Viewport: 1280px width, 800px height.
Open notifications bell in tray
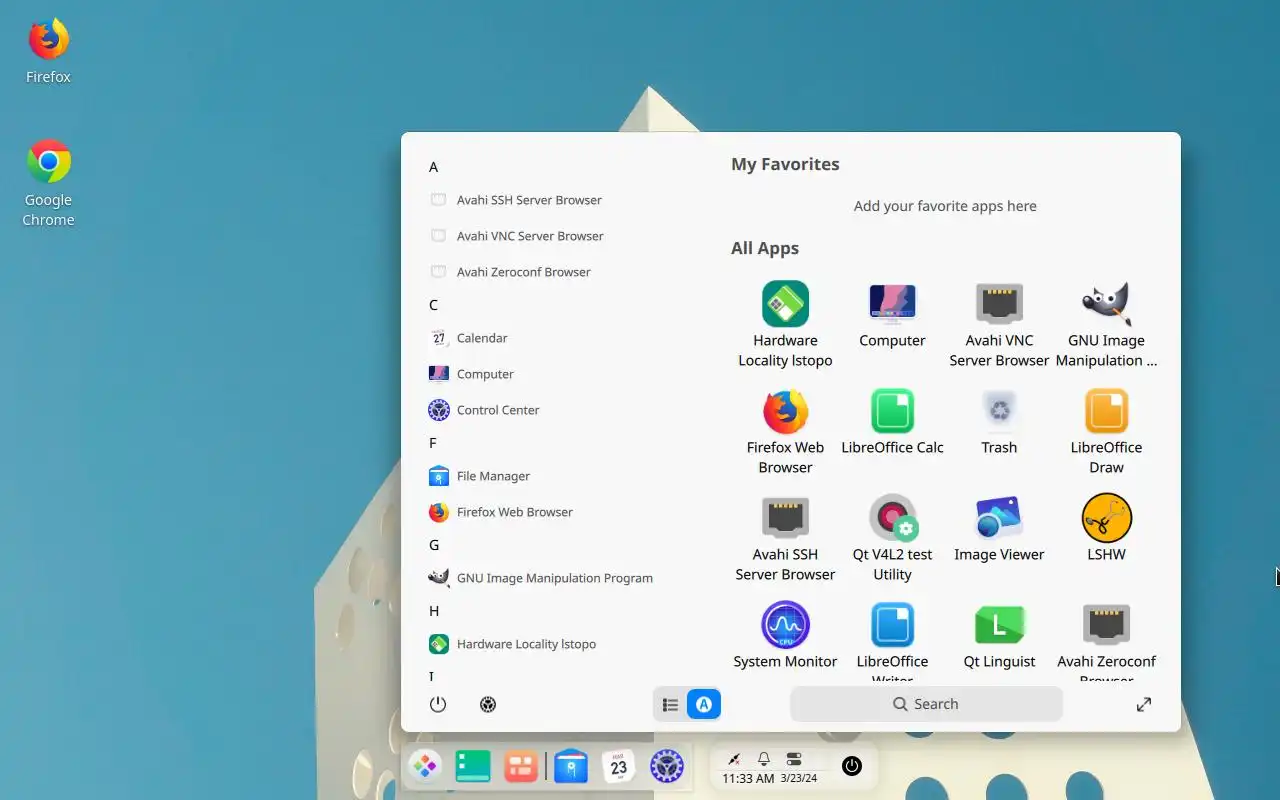pos(764,759)
